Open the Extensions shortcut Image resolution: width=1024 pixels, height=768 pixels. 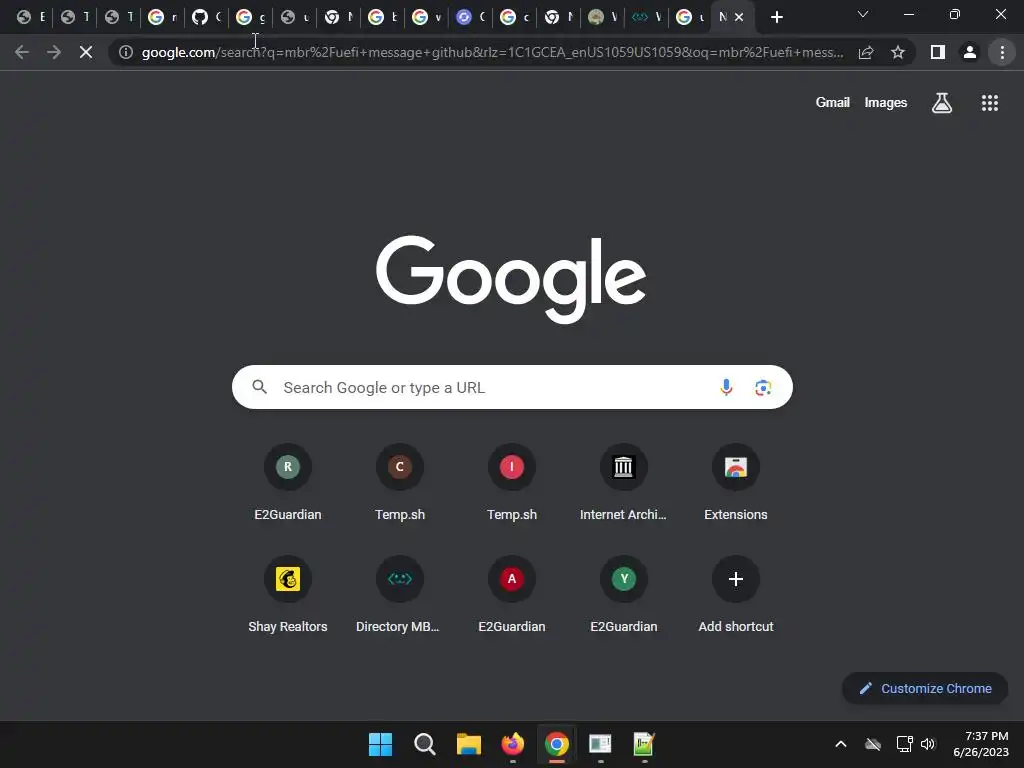pos(736,481)
